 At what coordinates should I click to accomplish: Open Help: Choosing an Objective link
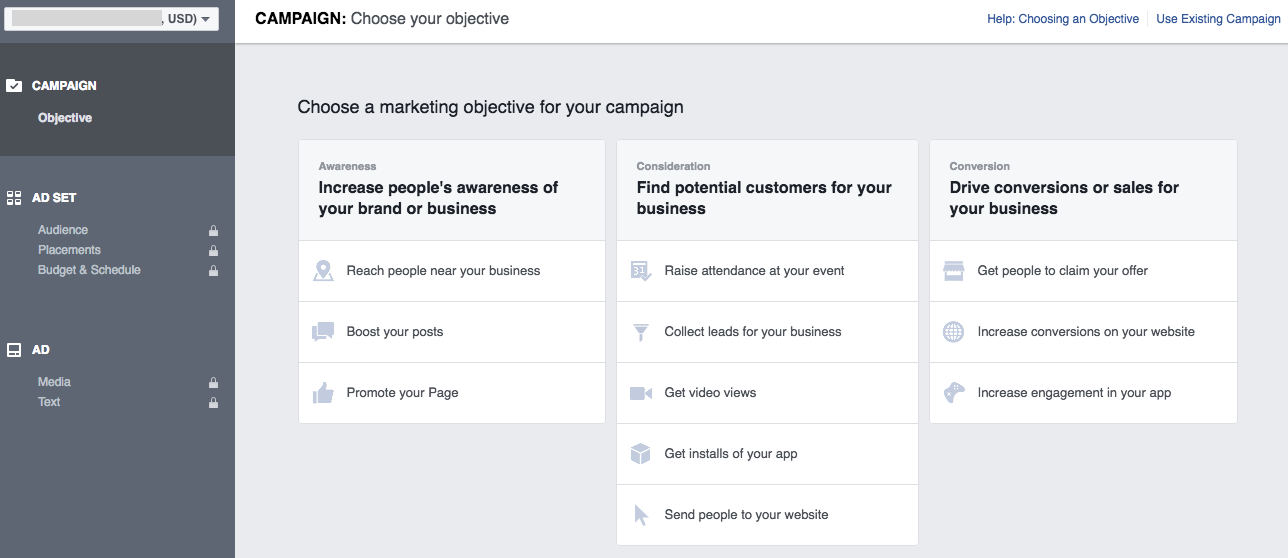pyautogui.click(x=1062, y=19)
